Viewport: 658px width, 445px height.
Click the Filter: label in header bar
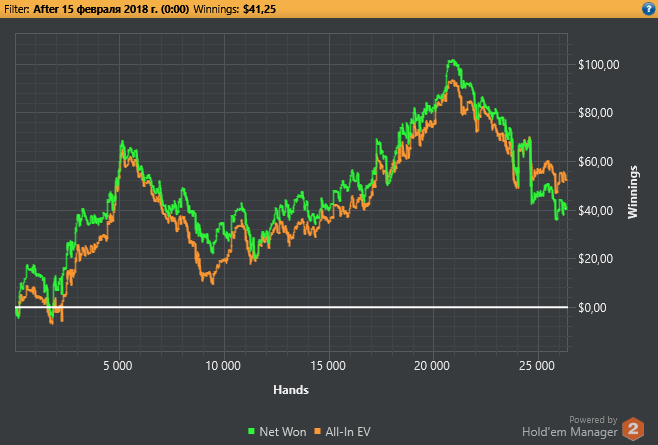coord(17,9)
